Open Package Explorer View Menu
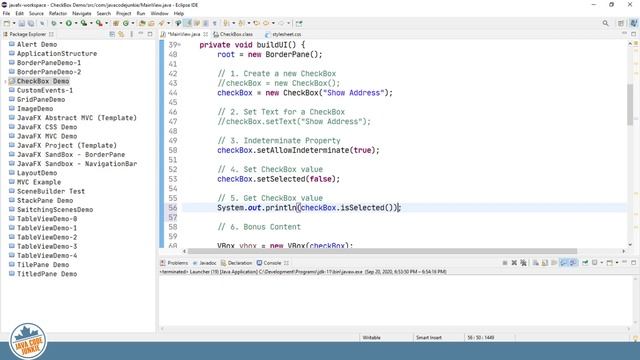This screenshot has width=640, height=360. [131, 34]
